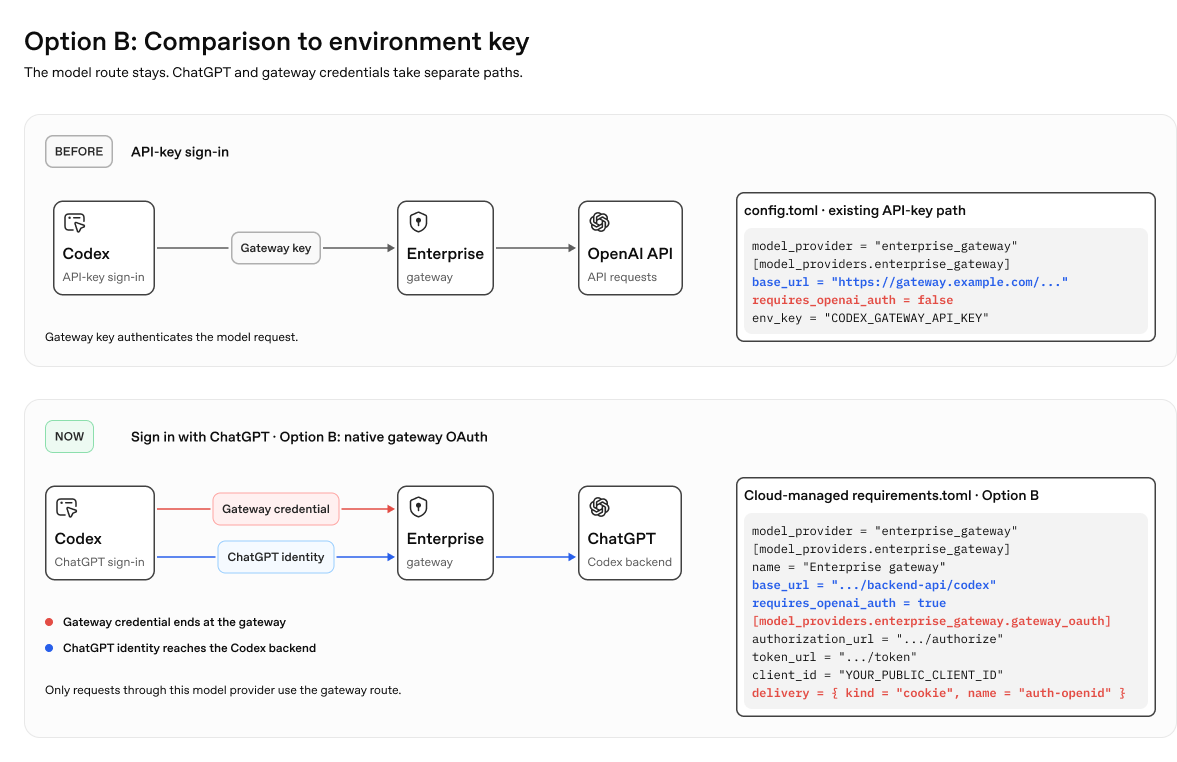Click the "Cloud-managed requirements.toml · Option B" heading
Viewport: 1177px width, 762px height.
[x=891, y=495]
